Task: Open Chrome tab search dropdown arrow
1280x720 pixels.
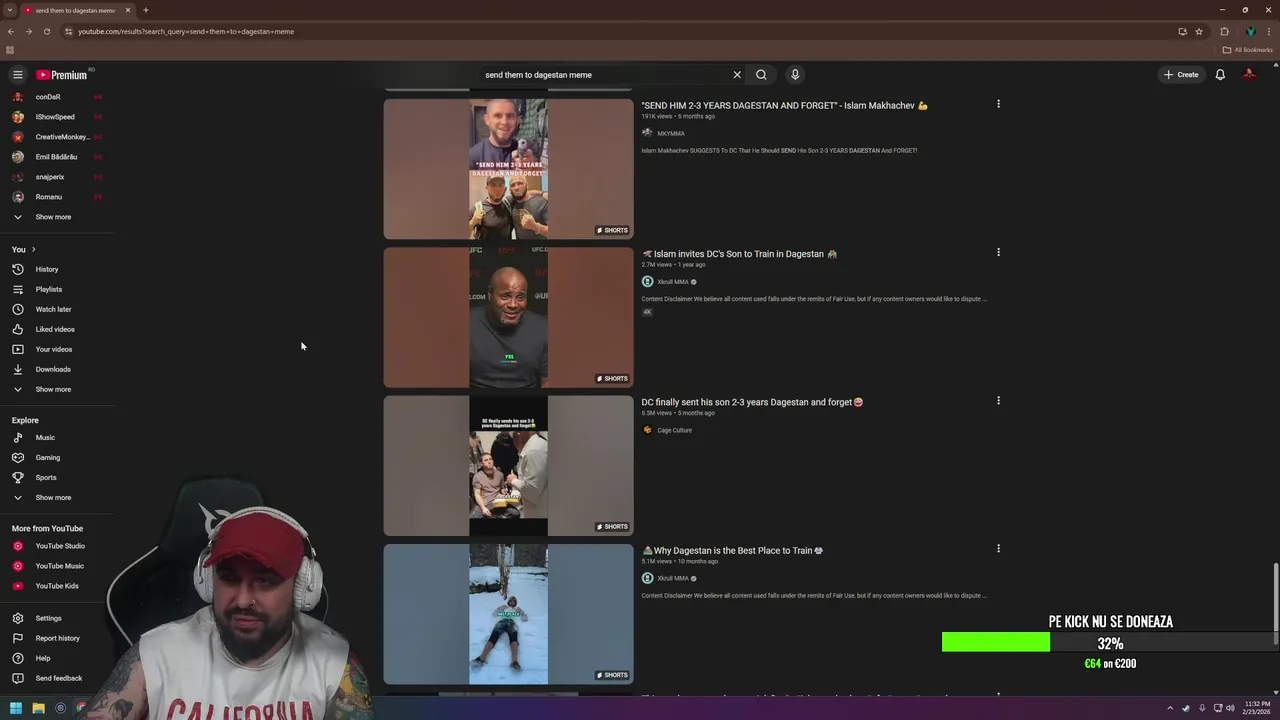Action: [x=10, y=10]
